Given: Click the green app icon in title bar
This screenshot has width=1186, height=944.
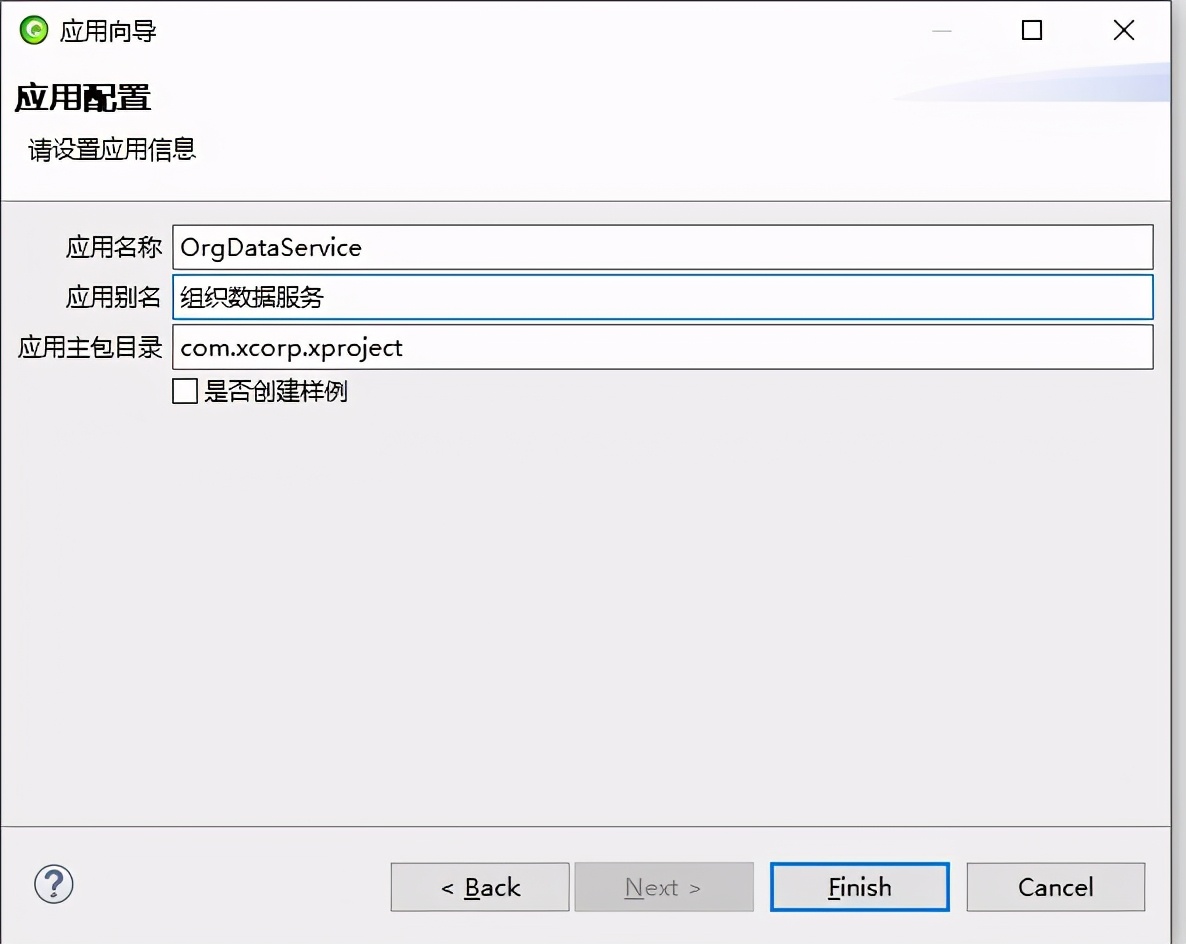Looking at the screenshot, I should tap(33, 30).
